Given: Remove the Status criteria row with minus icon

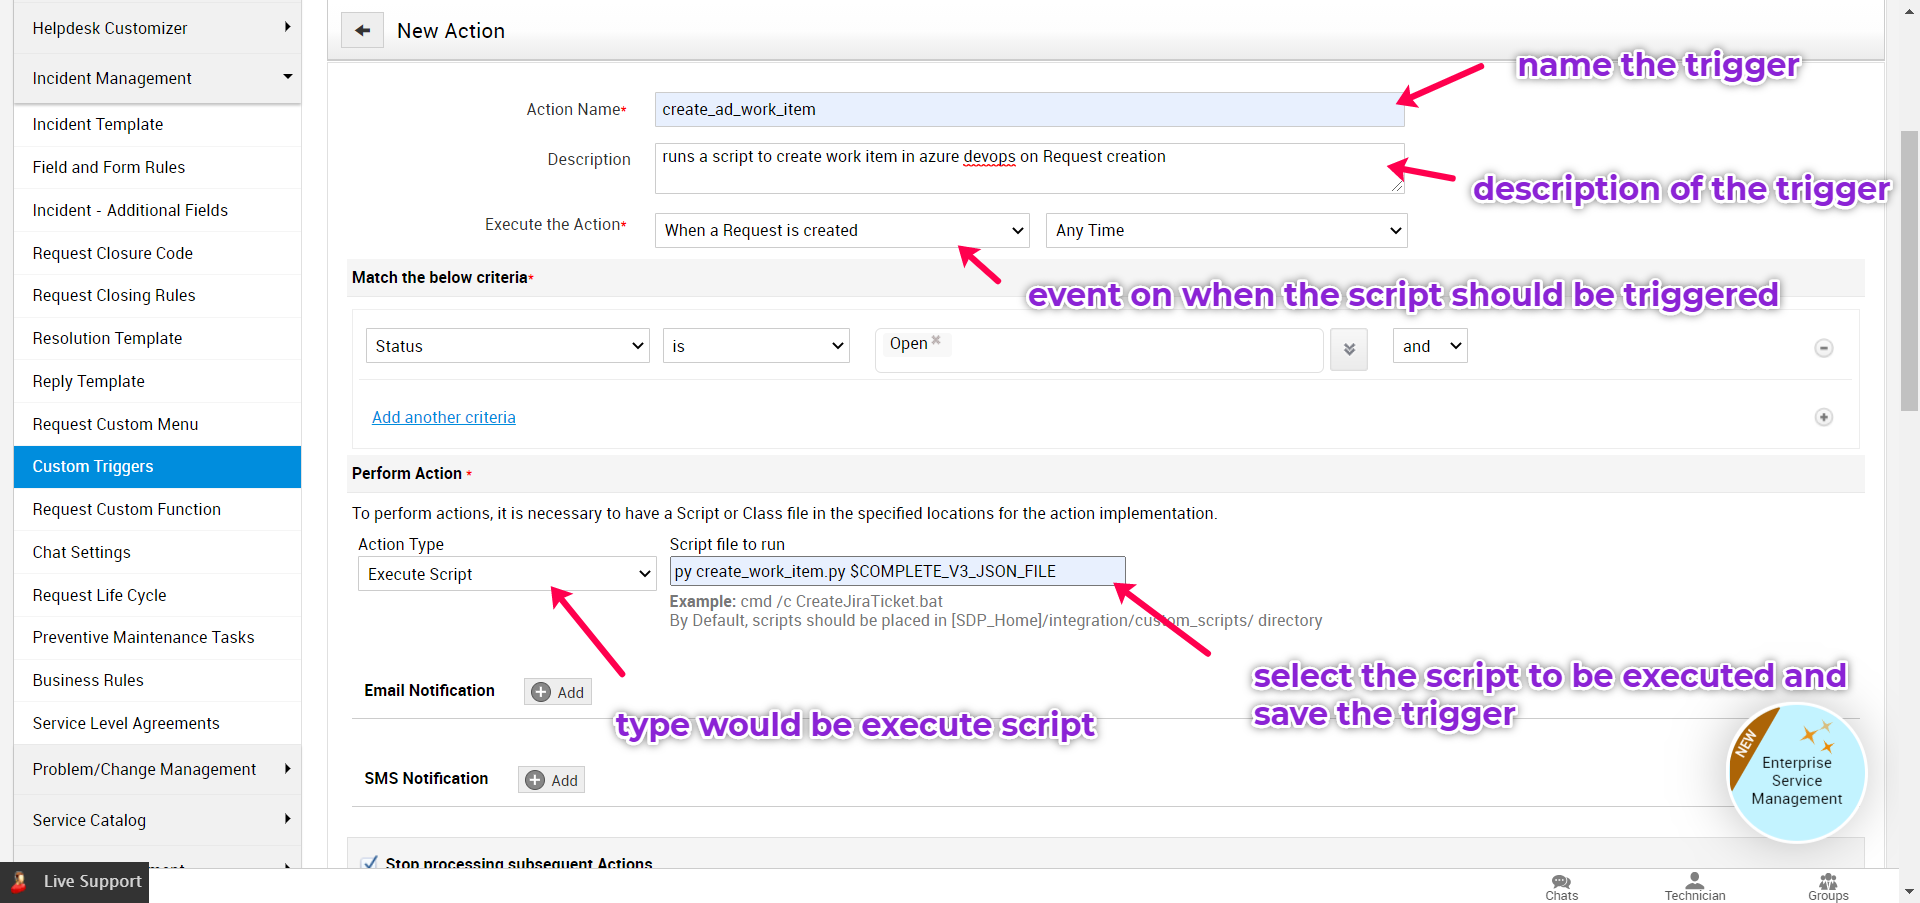Looking at the screenshot, I should 1824,348.
